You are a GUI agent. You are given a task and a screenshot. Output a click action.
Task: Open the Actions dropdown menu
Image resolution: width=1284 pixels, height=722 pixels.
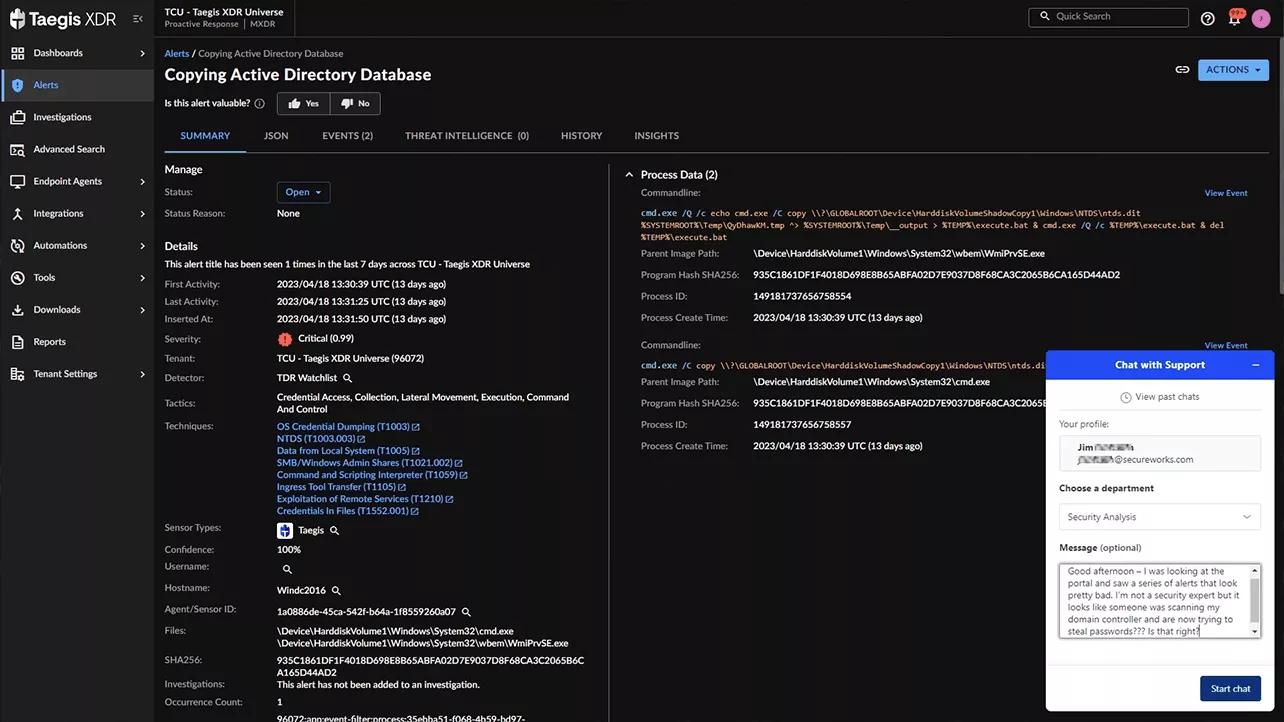[1233, 70]
